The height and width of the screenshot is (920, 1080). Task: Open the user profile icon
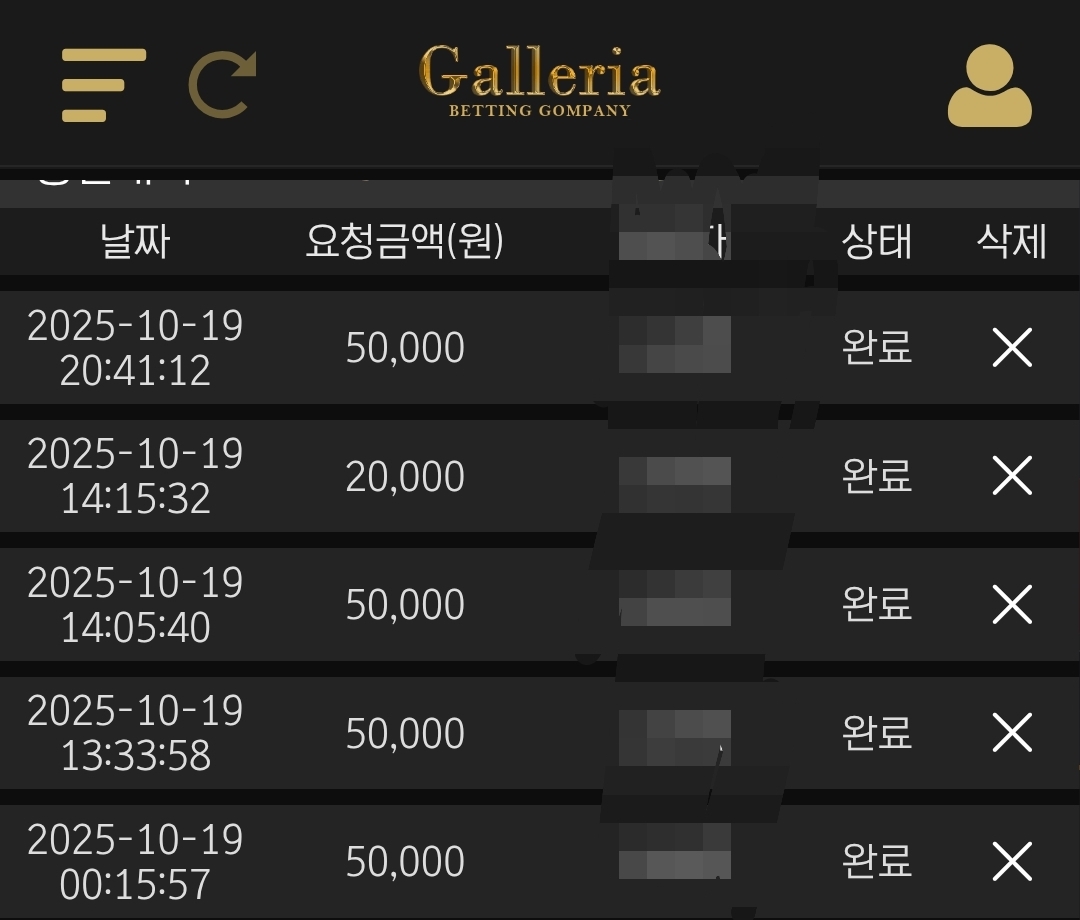pyautogui.click(x=989, y=86)
